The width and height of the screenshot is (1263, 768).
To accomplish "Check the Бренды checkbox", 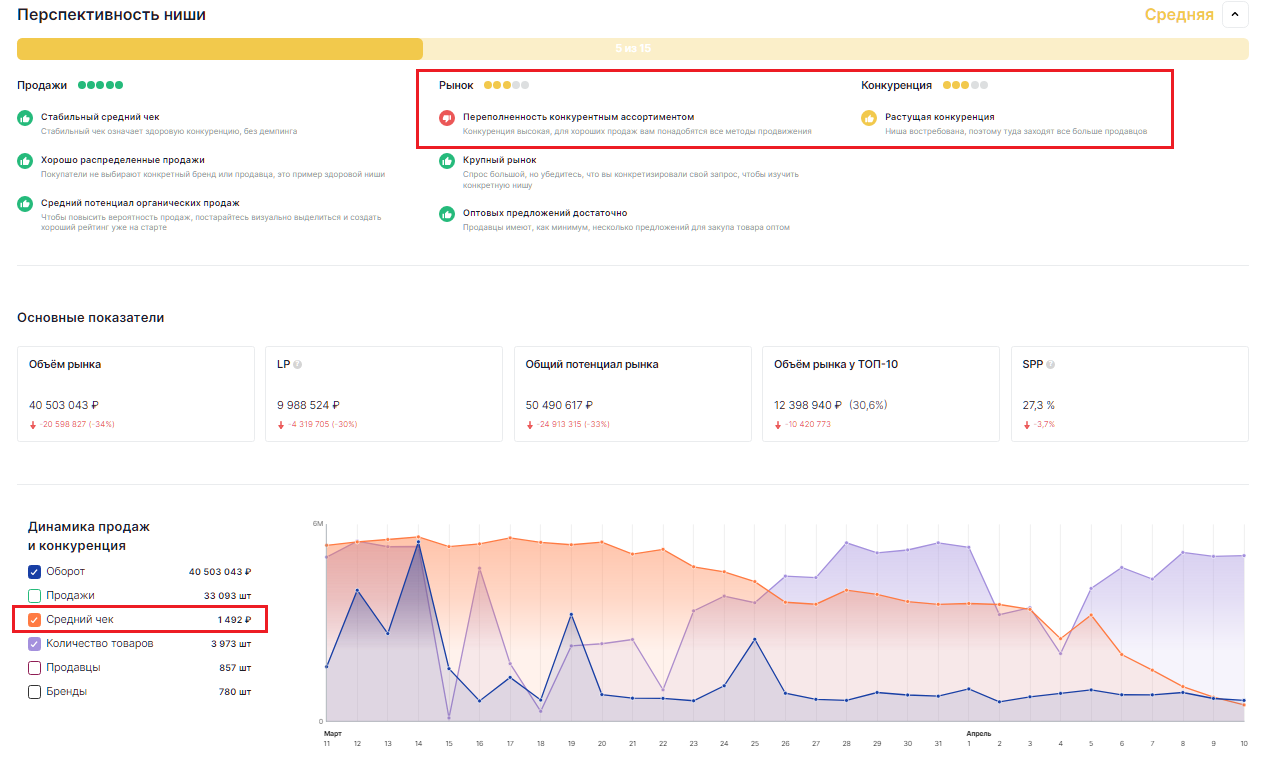I will coord(35,692).
